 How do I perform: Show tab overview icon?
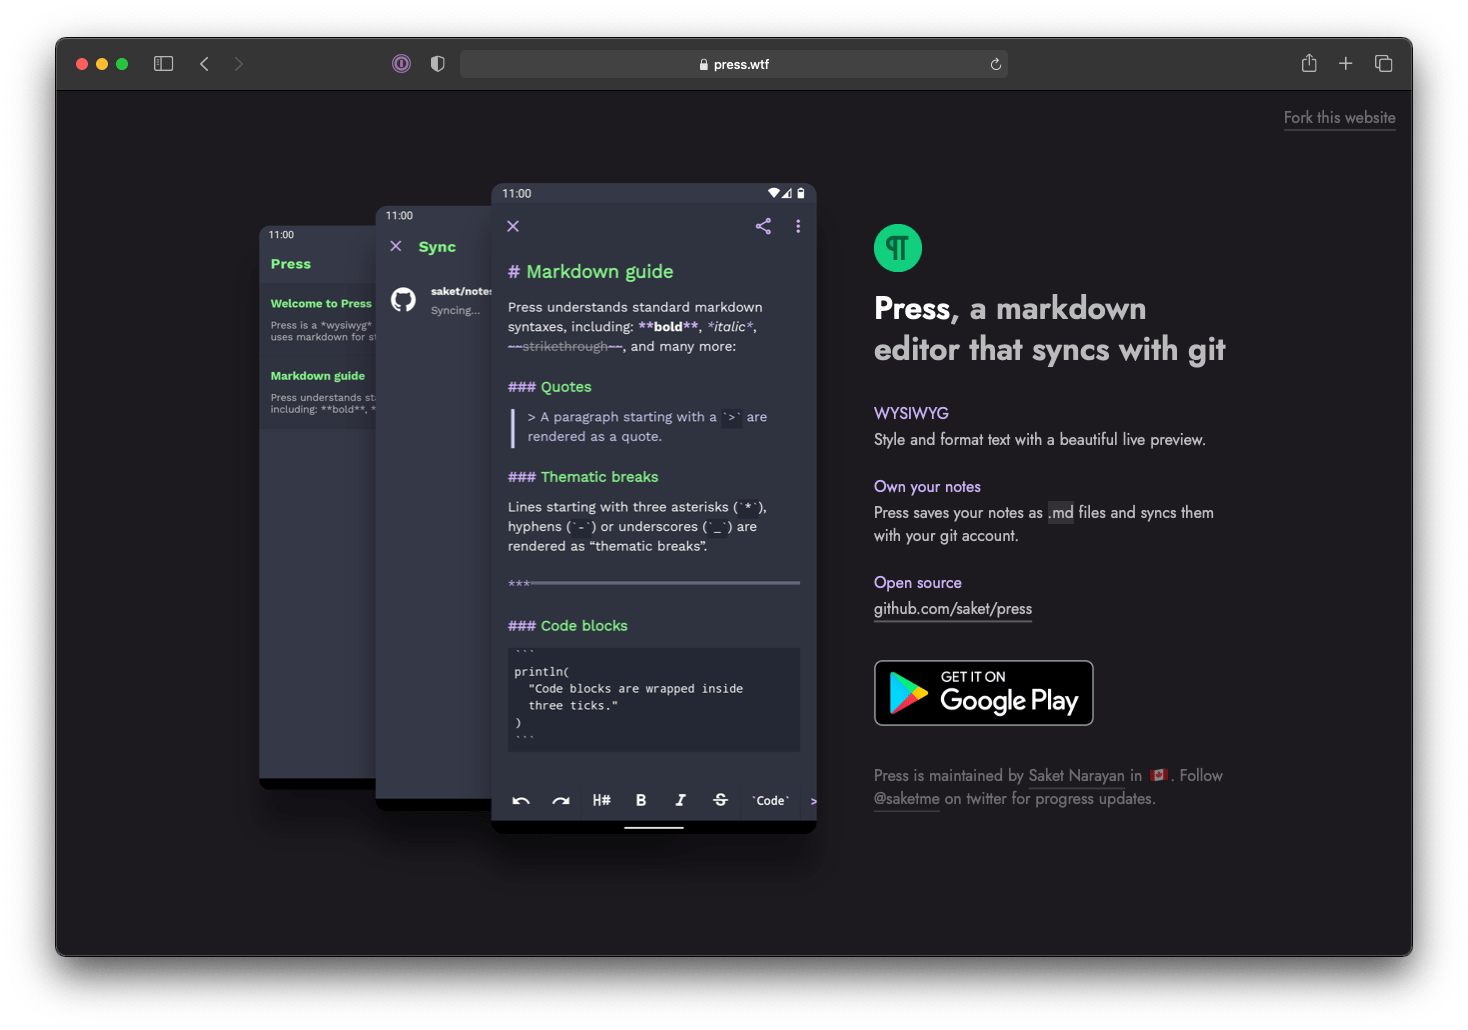[x=1384, y=63]
